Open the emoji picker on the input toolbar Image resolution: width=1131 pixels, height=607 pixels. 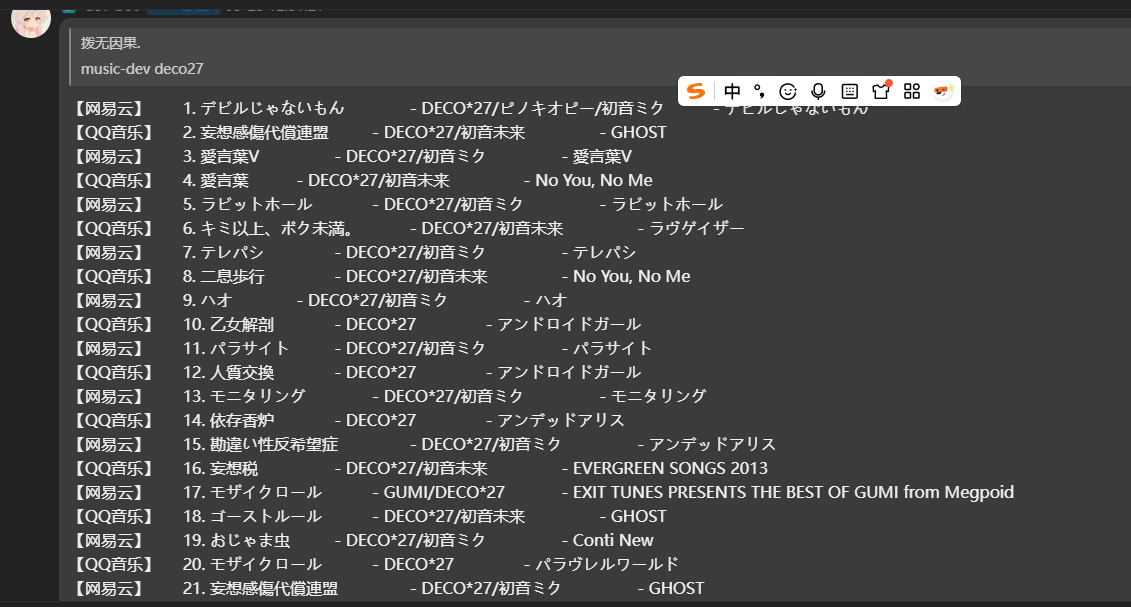pyautogui.click(x=790, y=91)
